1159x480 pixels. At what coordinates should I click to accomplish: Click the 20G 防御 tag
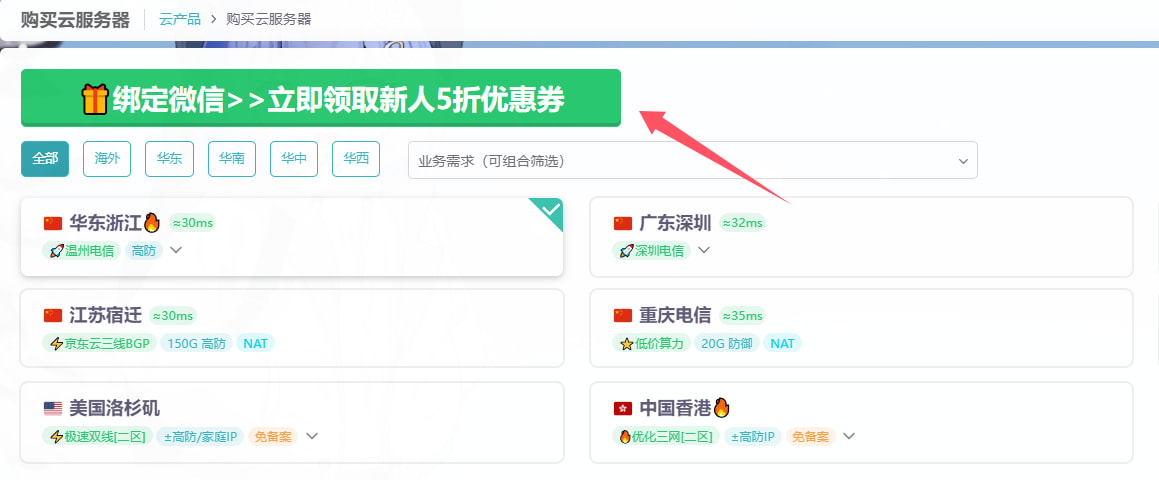click(x=727, y=343)
